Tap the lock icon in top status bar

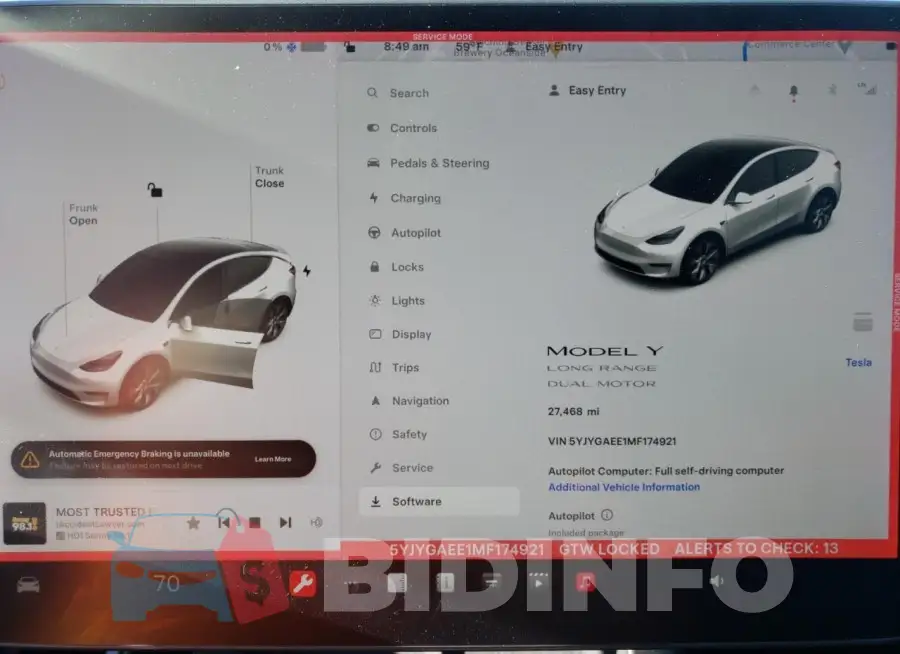[350, 47]
